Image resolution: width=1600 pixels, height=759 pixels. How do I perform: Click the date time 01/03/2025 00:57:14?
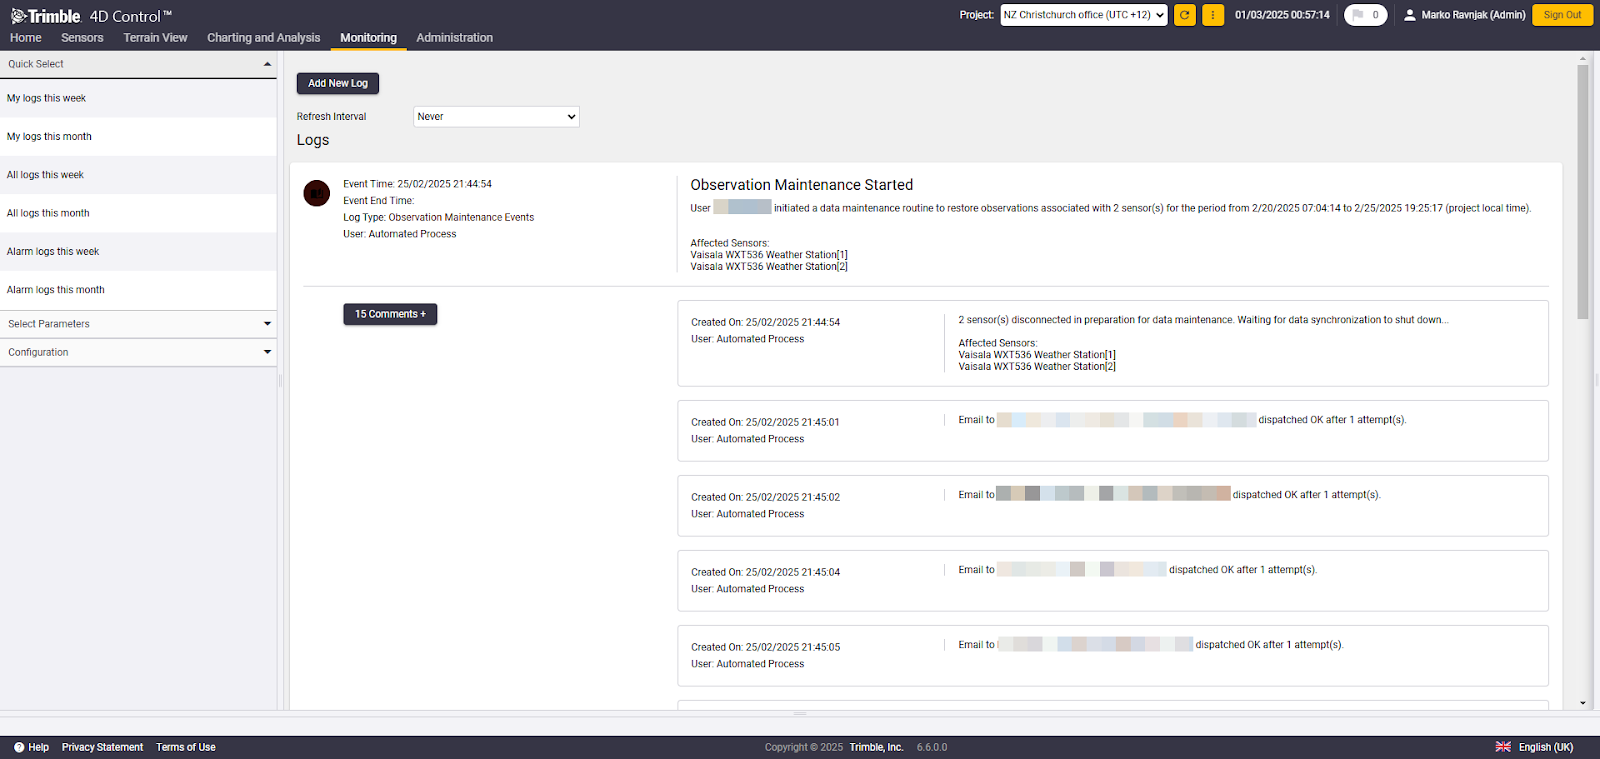[x=1282, y=15]
